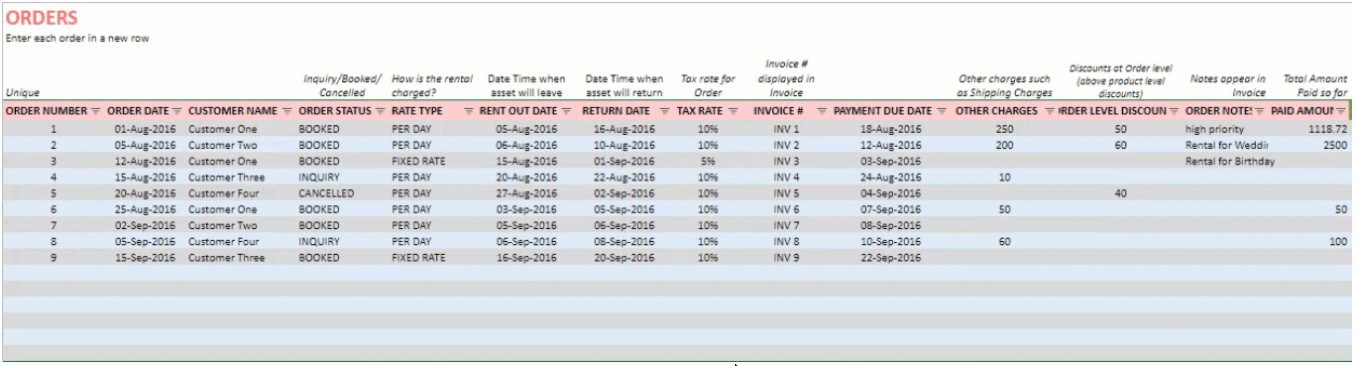The height and width of the screenshot is (366, 1356).
Task: Open the TAX RATE filter dropdown
Action: pyautogui.click(x=734, y=111)
